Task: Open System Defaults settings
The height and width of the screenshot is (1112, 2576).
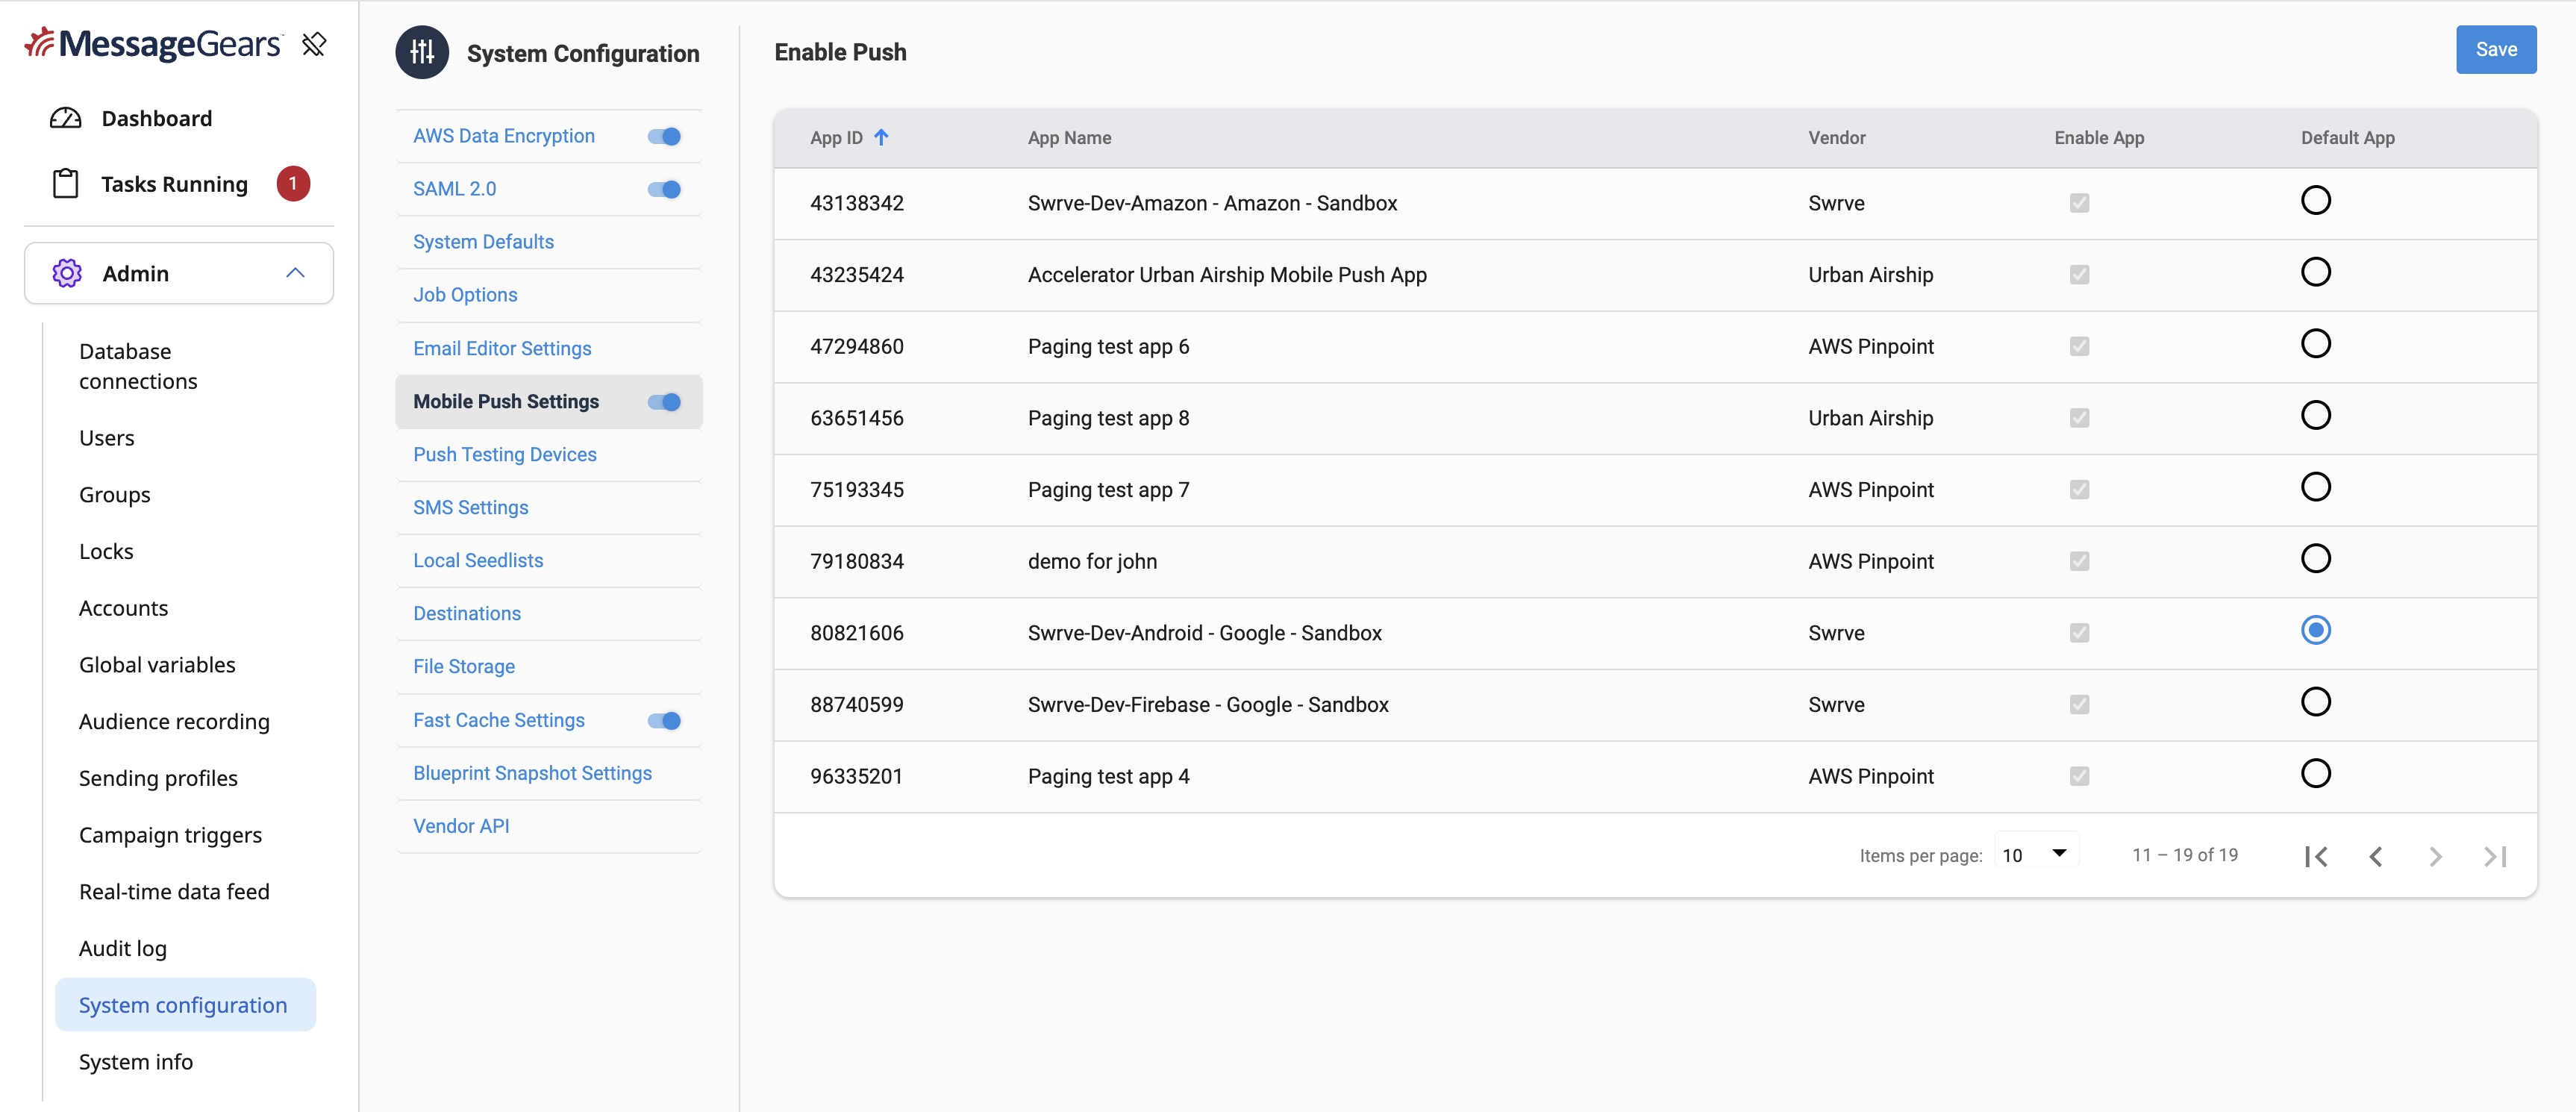Action: (483, 242)
